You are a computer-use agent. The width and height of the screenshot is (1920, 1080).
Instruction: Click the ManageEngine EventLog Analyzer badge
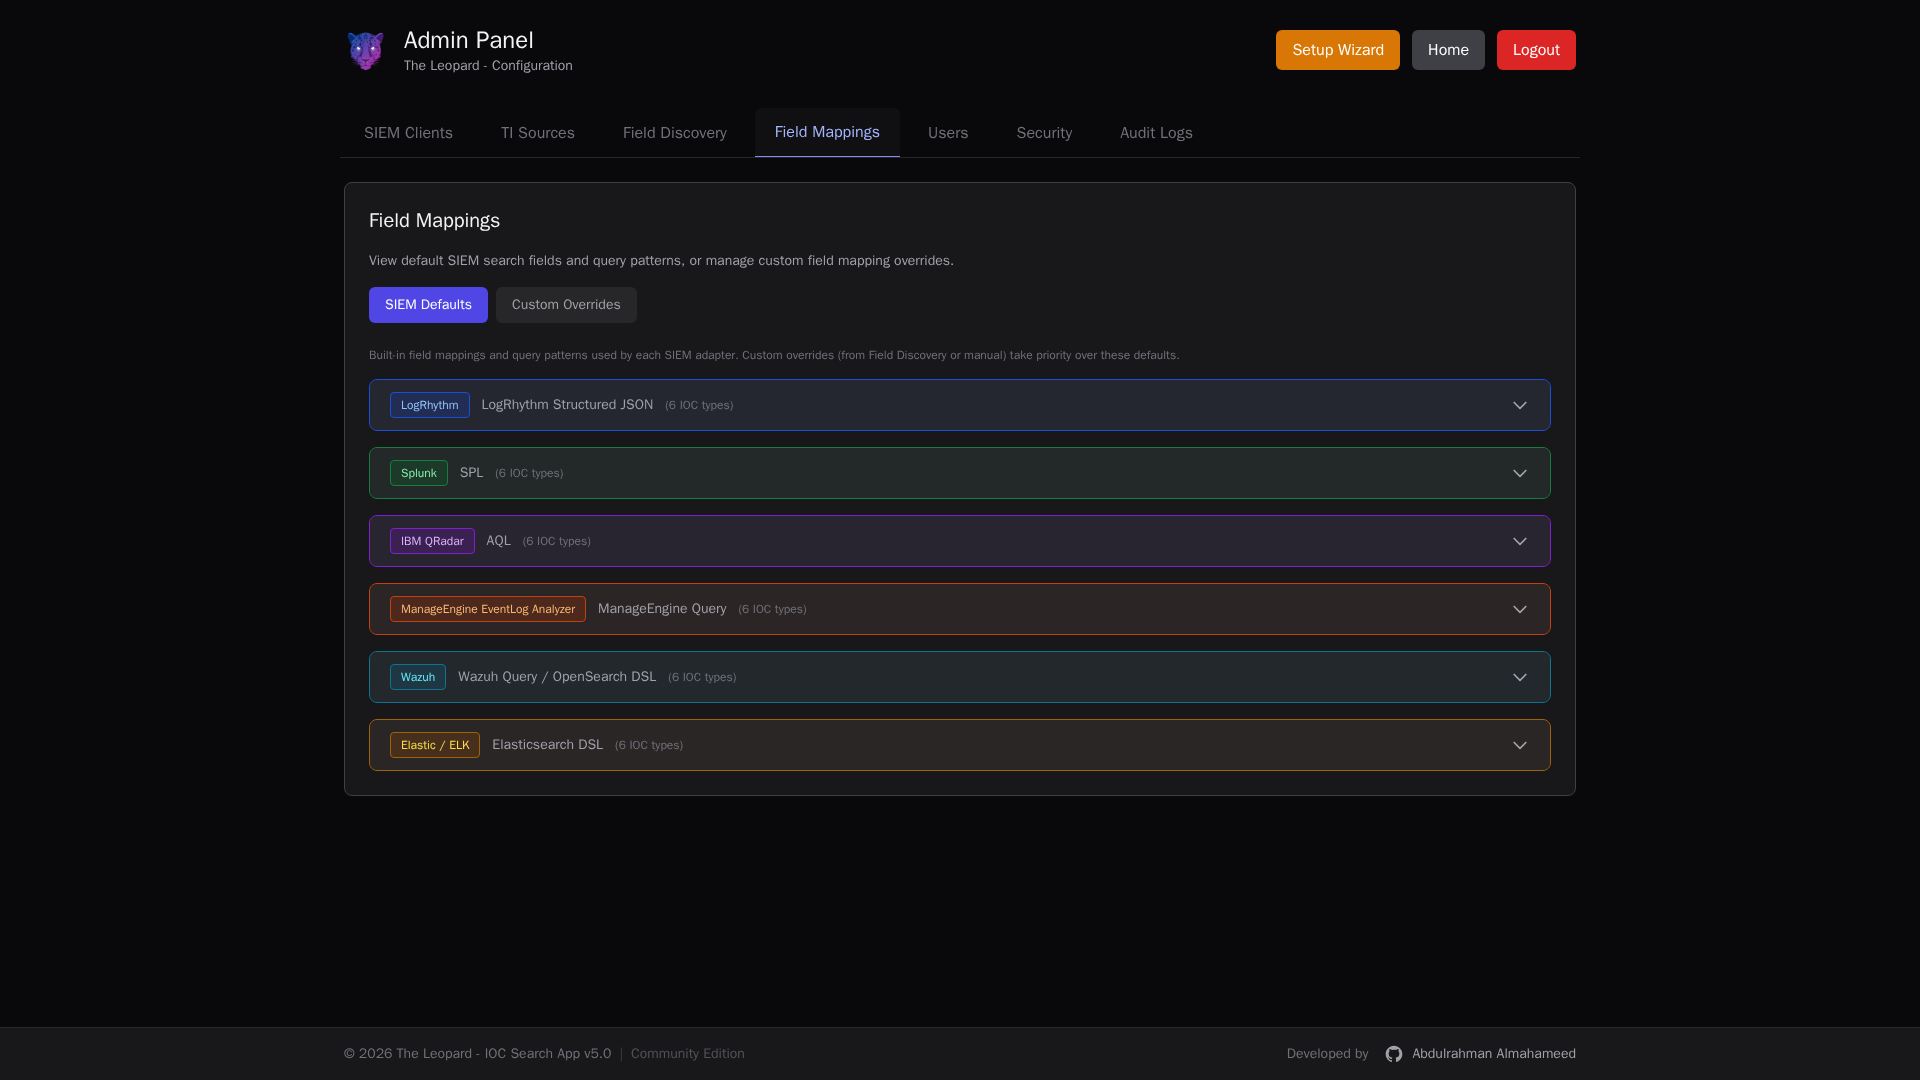click(487, 609)
